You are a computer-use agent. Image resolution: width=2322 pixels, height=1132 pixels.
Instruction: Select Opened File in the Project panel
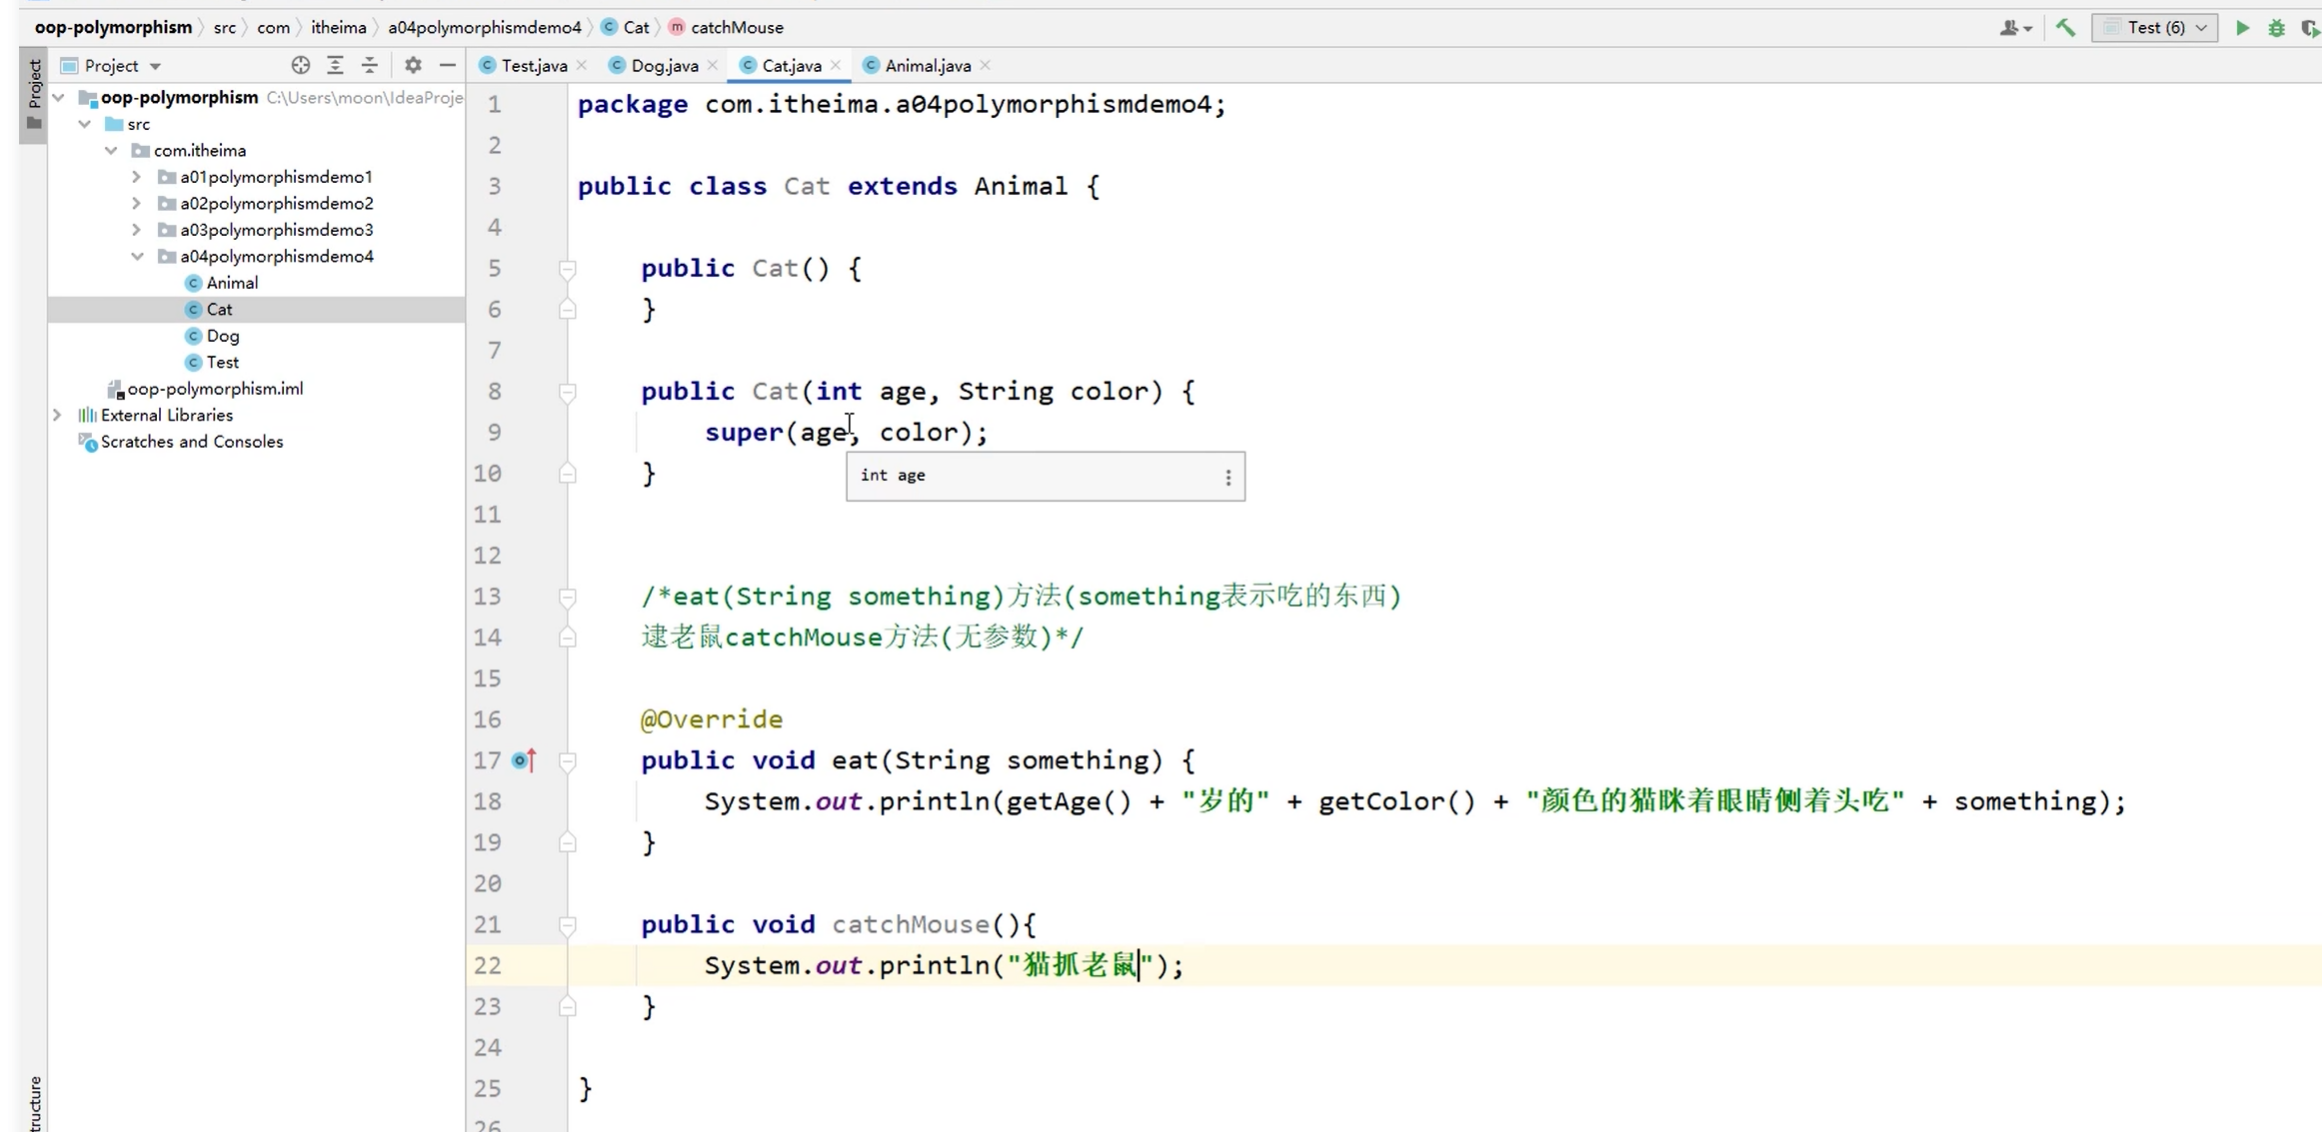300,64
